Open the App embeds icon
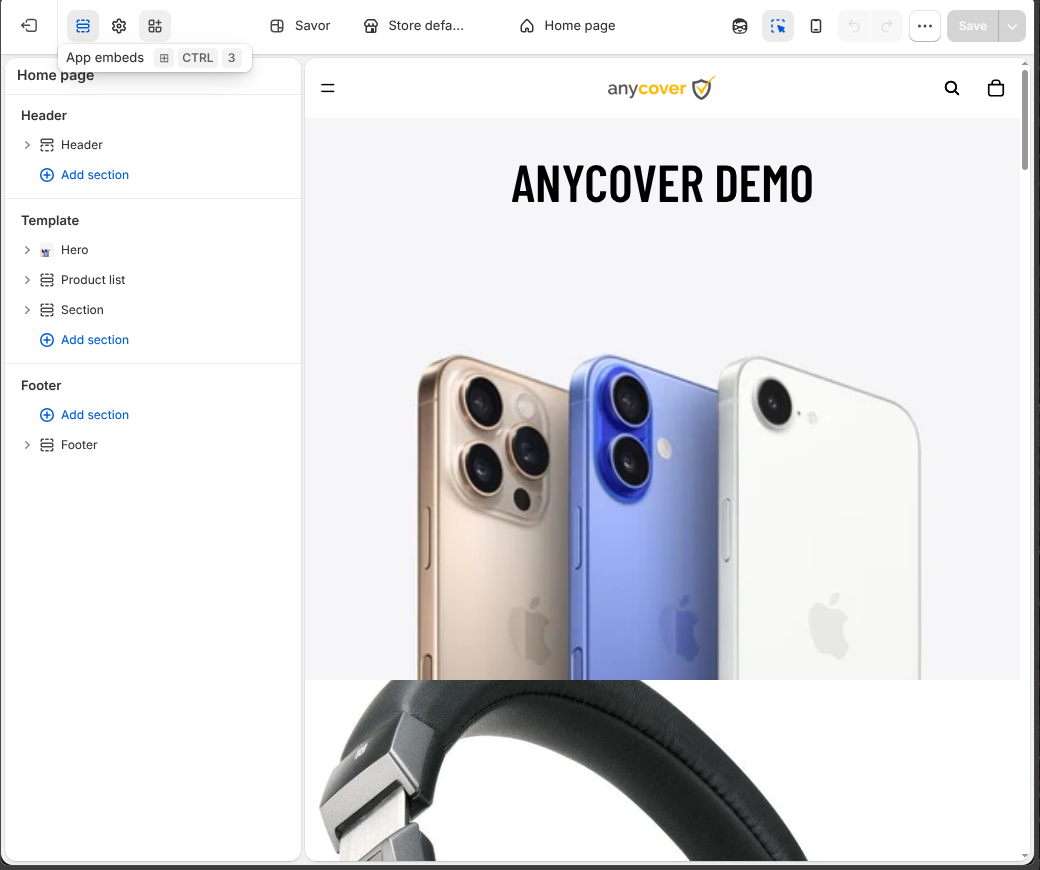Image resolution: width=1040 pixels, height=870 pixels. [155, 26]
